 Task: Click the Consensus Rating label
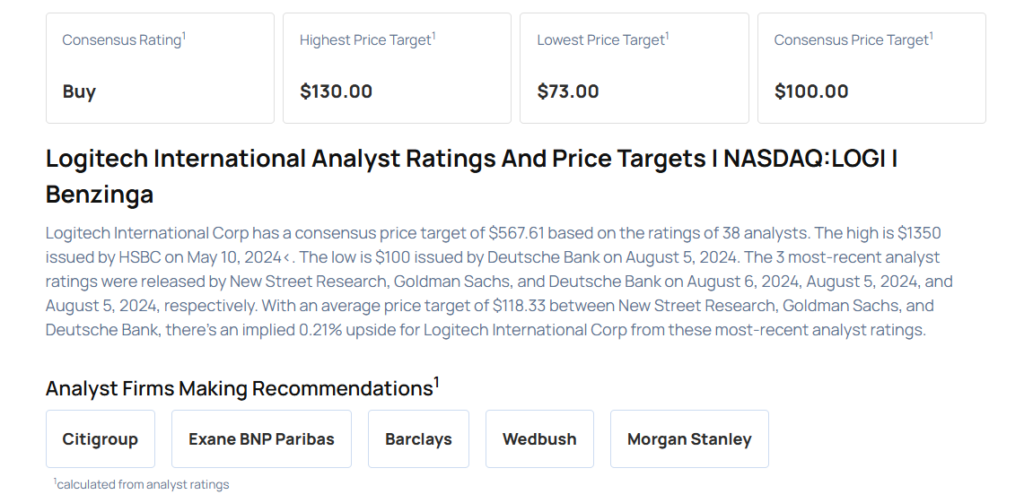[122, 40]
